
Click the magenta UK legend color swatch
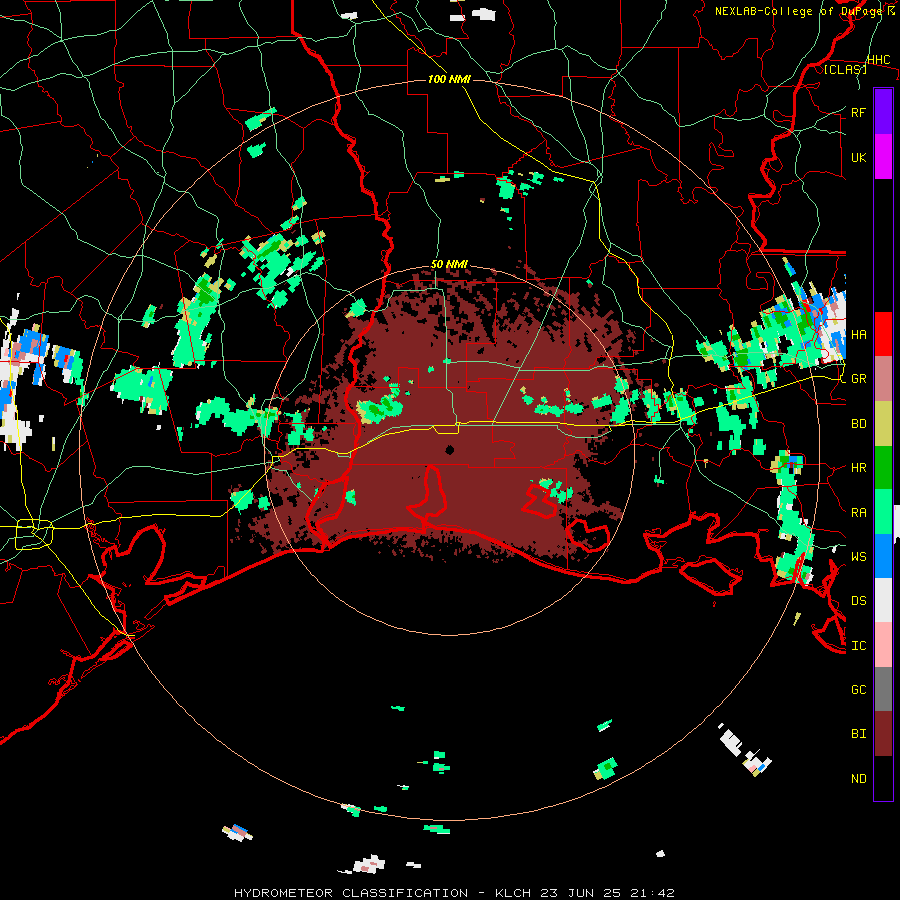(x=883, y=157)
